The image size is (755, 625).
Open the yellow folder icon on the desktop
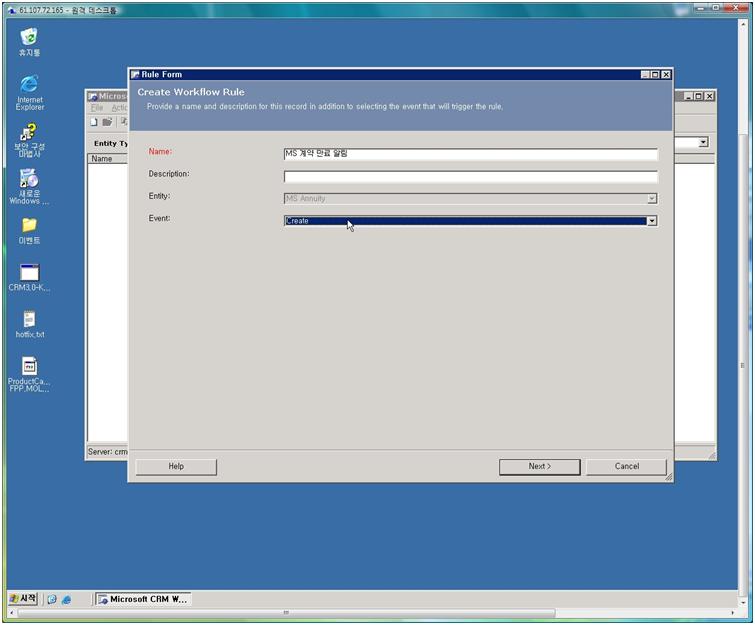(29, 230)
